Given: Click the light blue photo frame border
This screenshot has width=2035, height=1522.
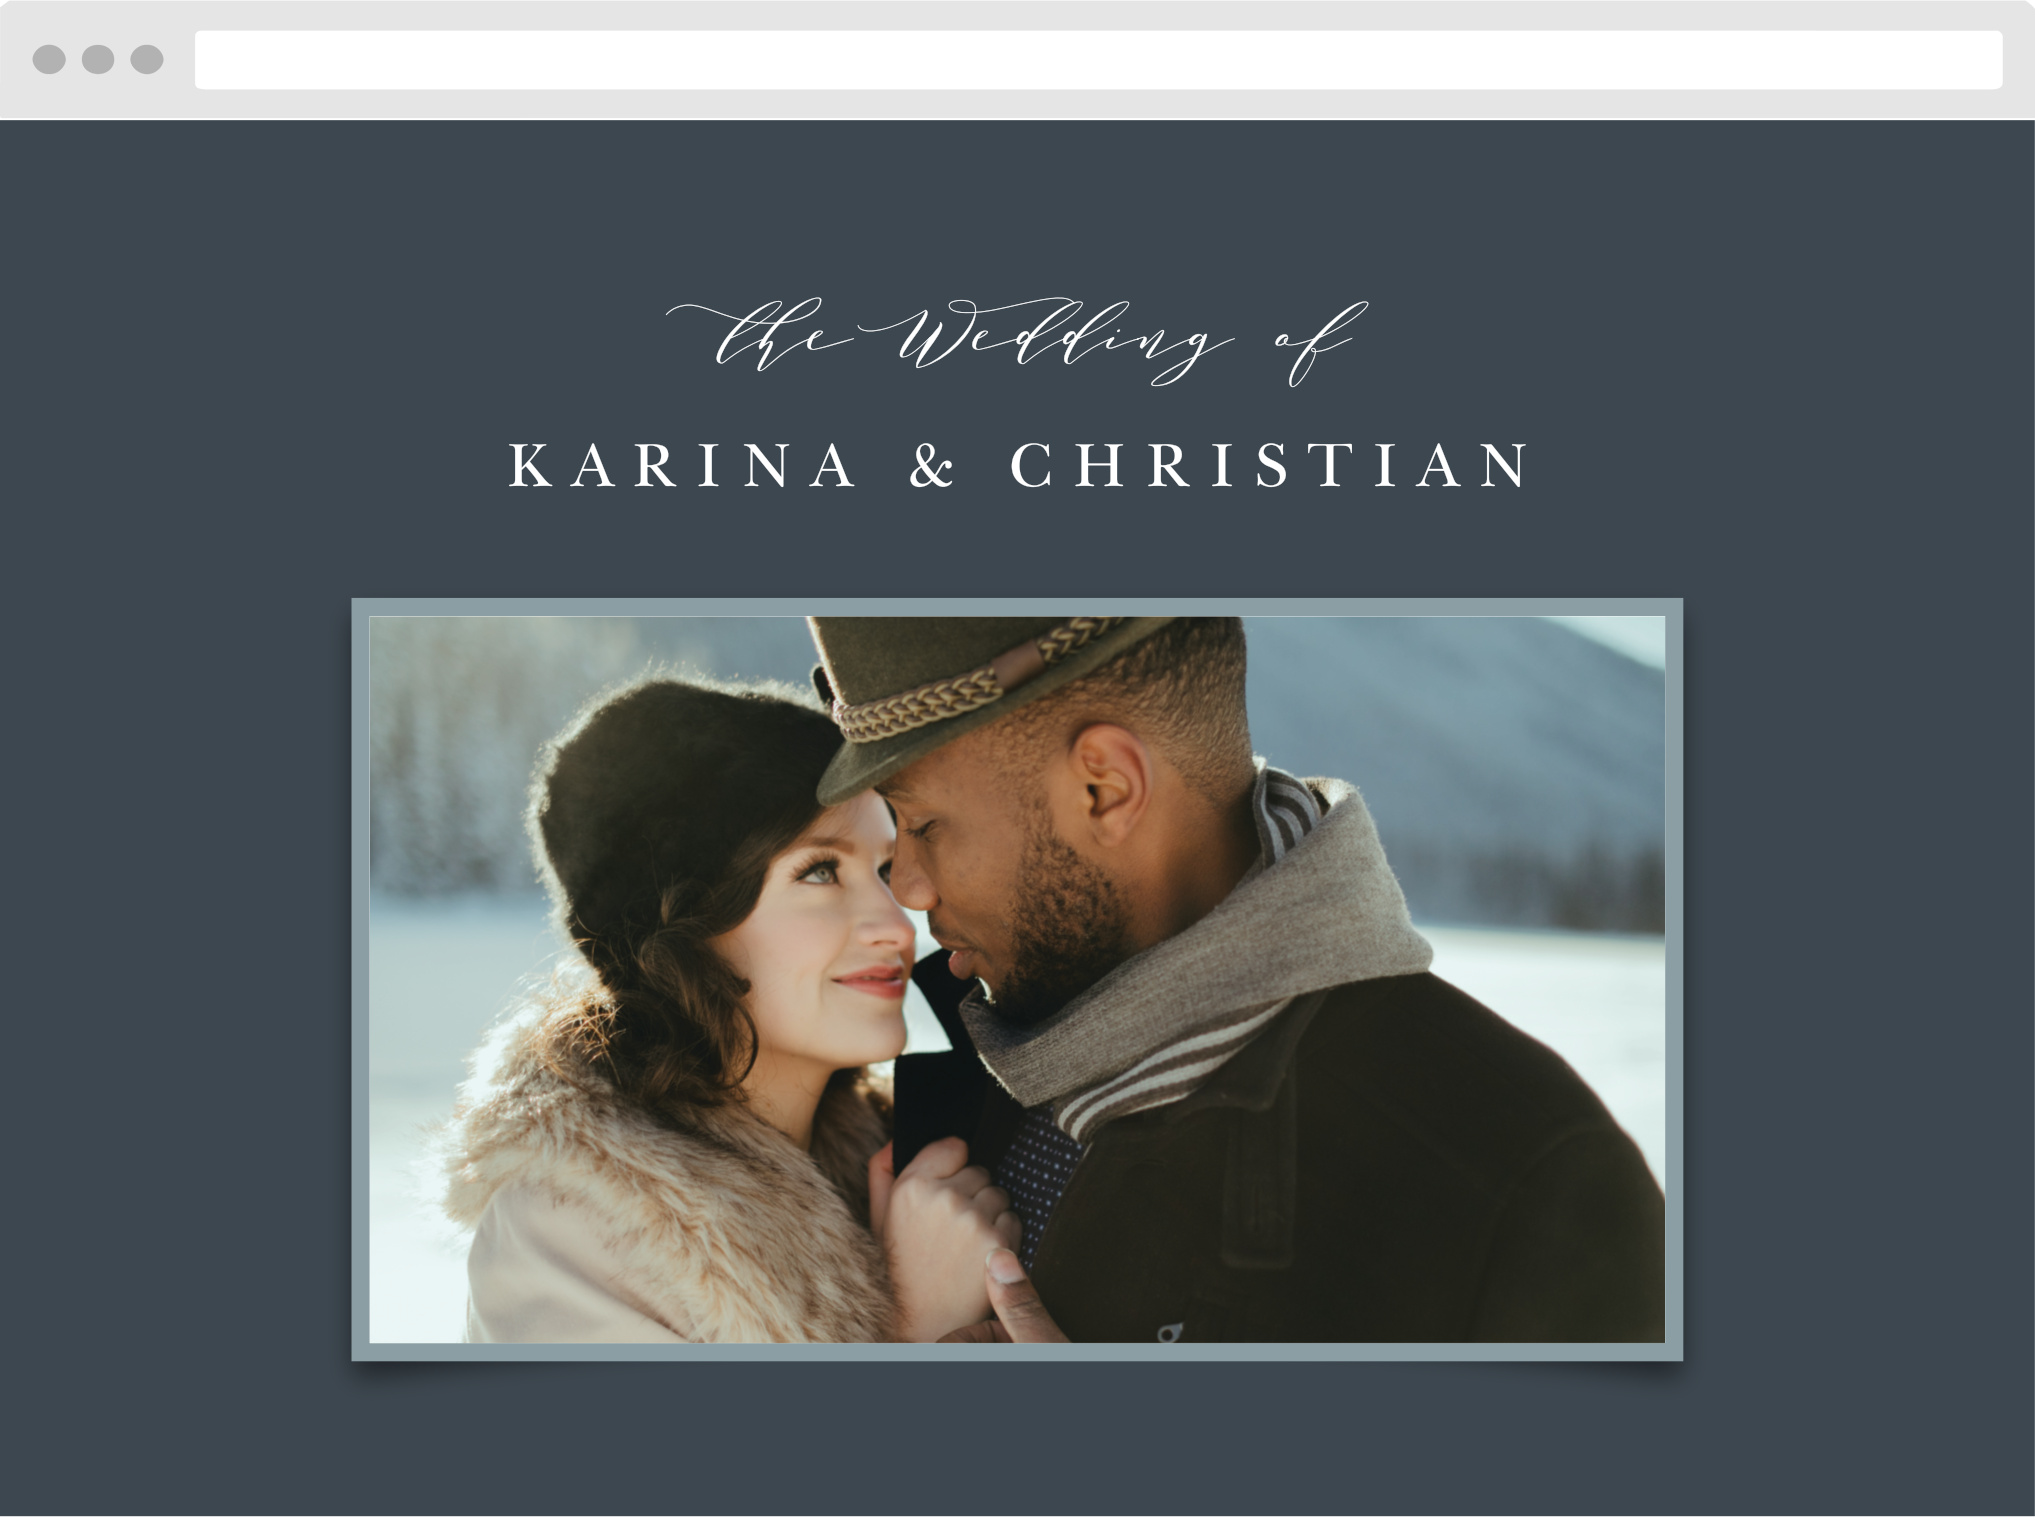Looking at the screenshot, I should 1017,607.
